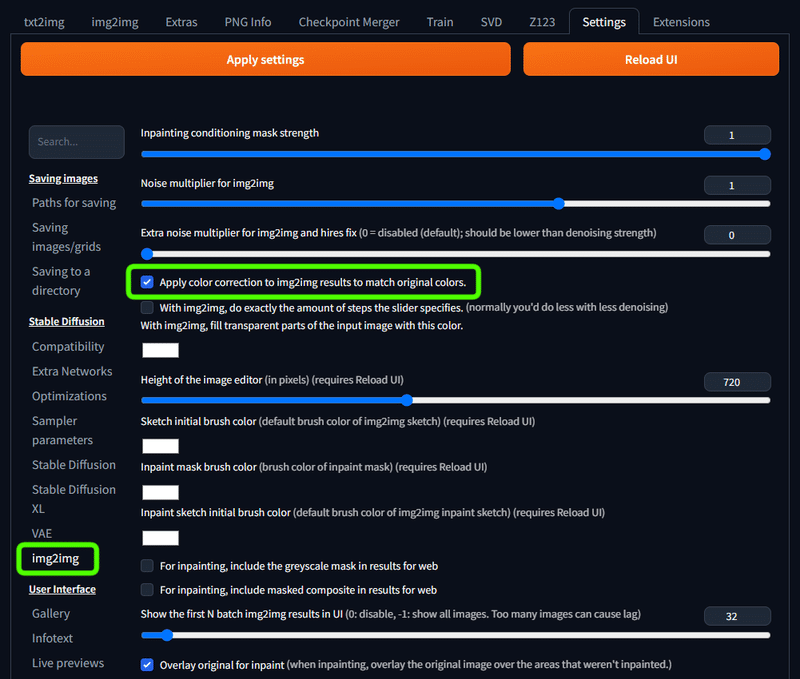Open the img2img top tab

[115, 22]
